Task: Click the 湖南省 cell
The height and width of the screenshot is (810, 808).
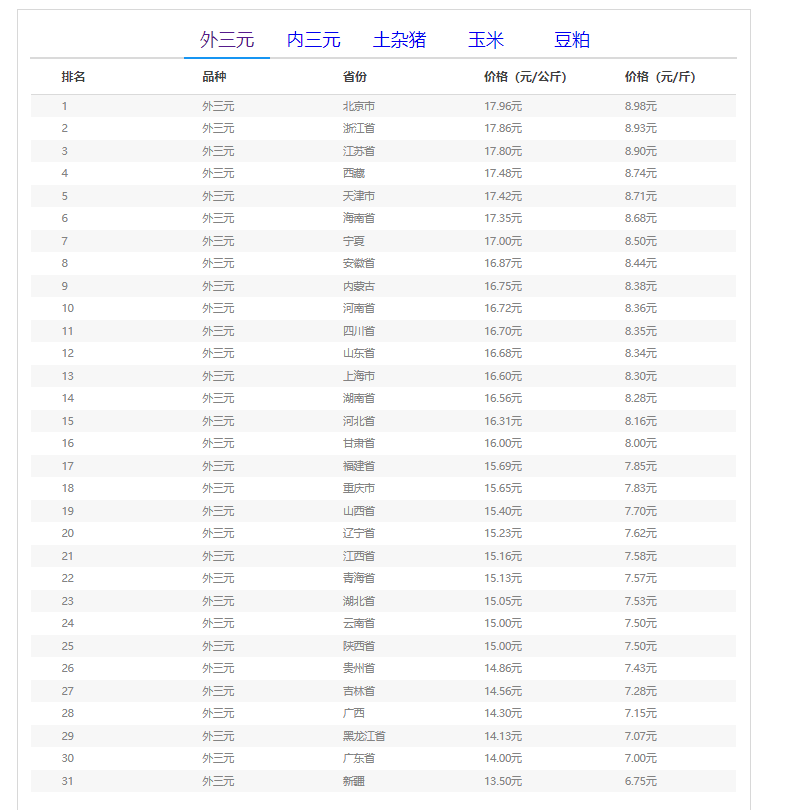Action: (359, 398)
